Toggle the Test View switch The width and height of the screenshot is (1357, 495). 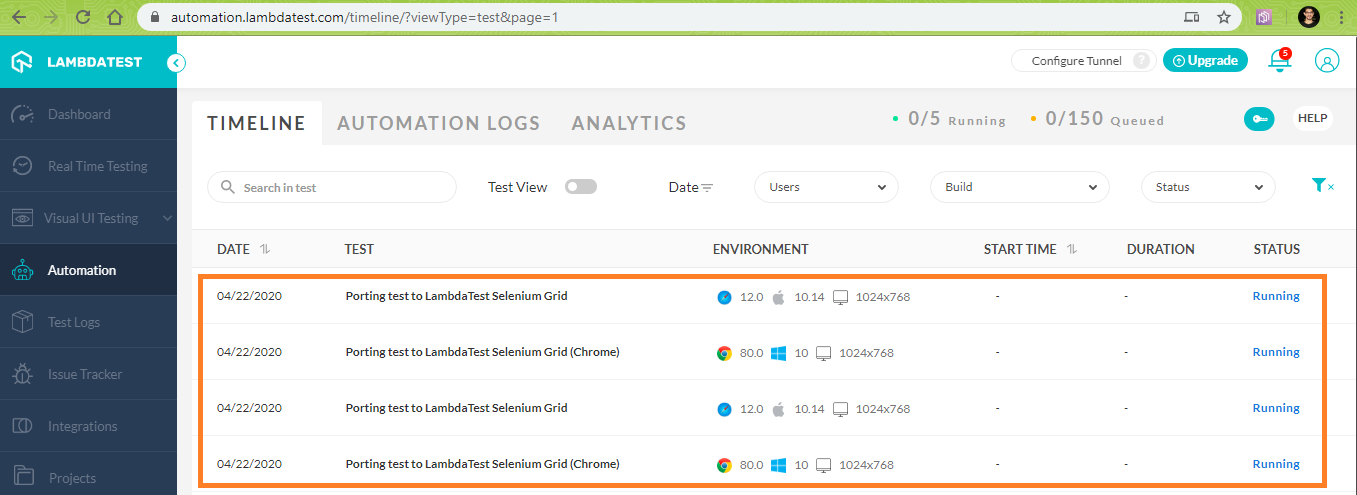pos(581,187)
